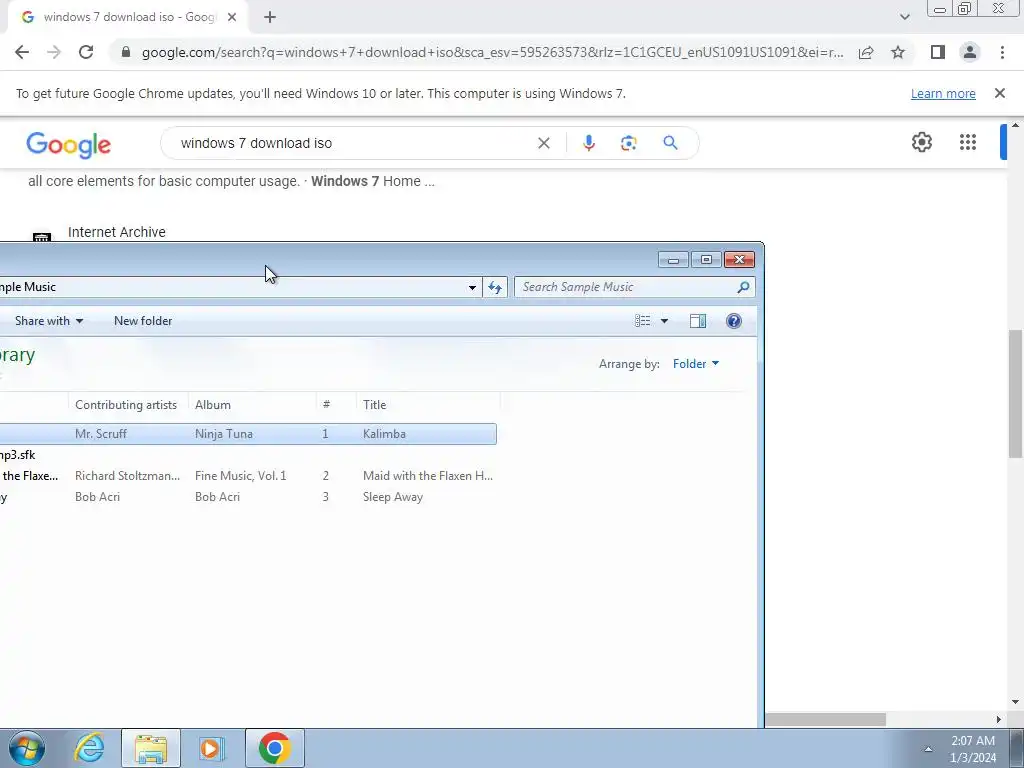Select Fine Music, Vol. 1 album
The image size is (1024, 768).
click(240, 476)
